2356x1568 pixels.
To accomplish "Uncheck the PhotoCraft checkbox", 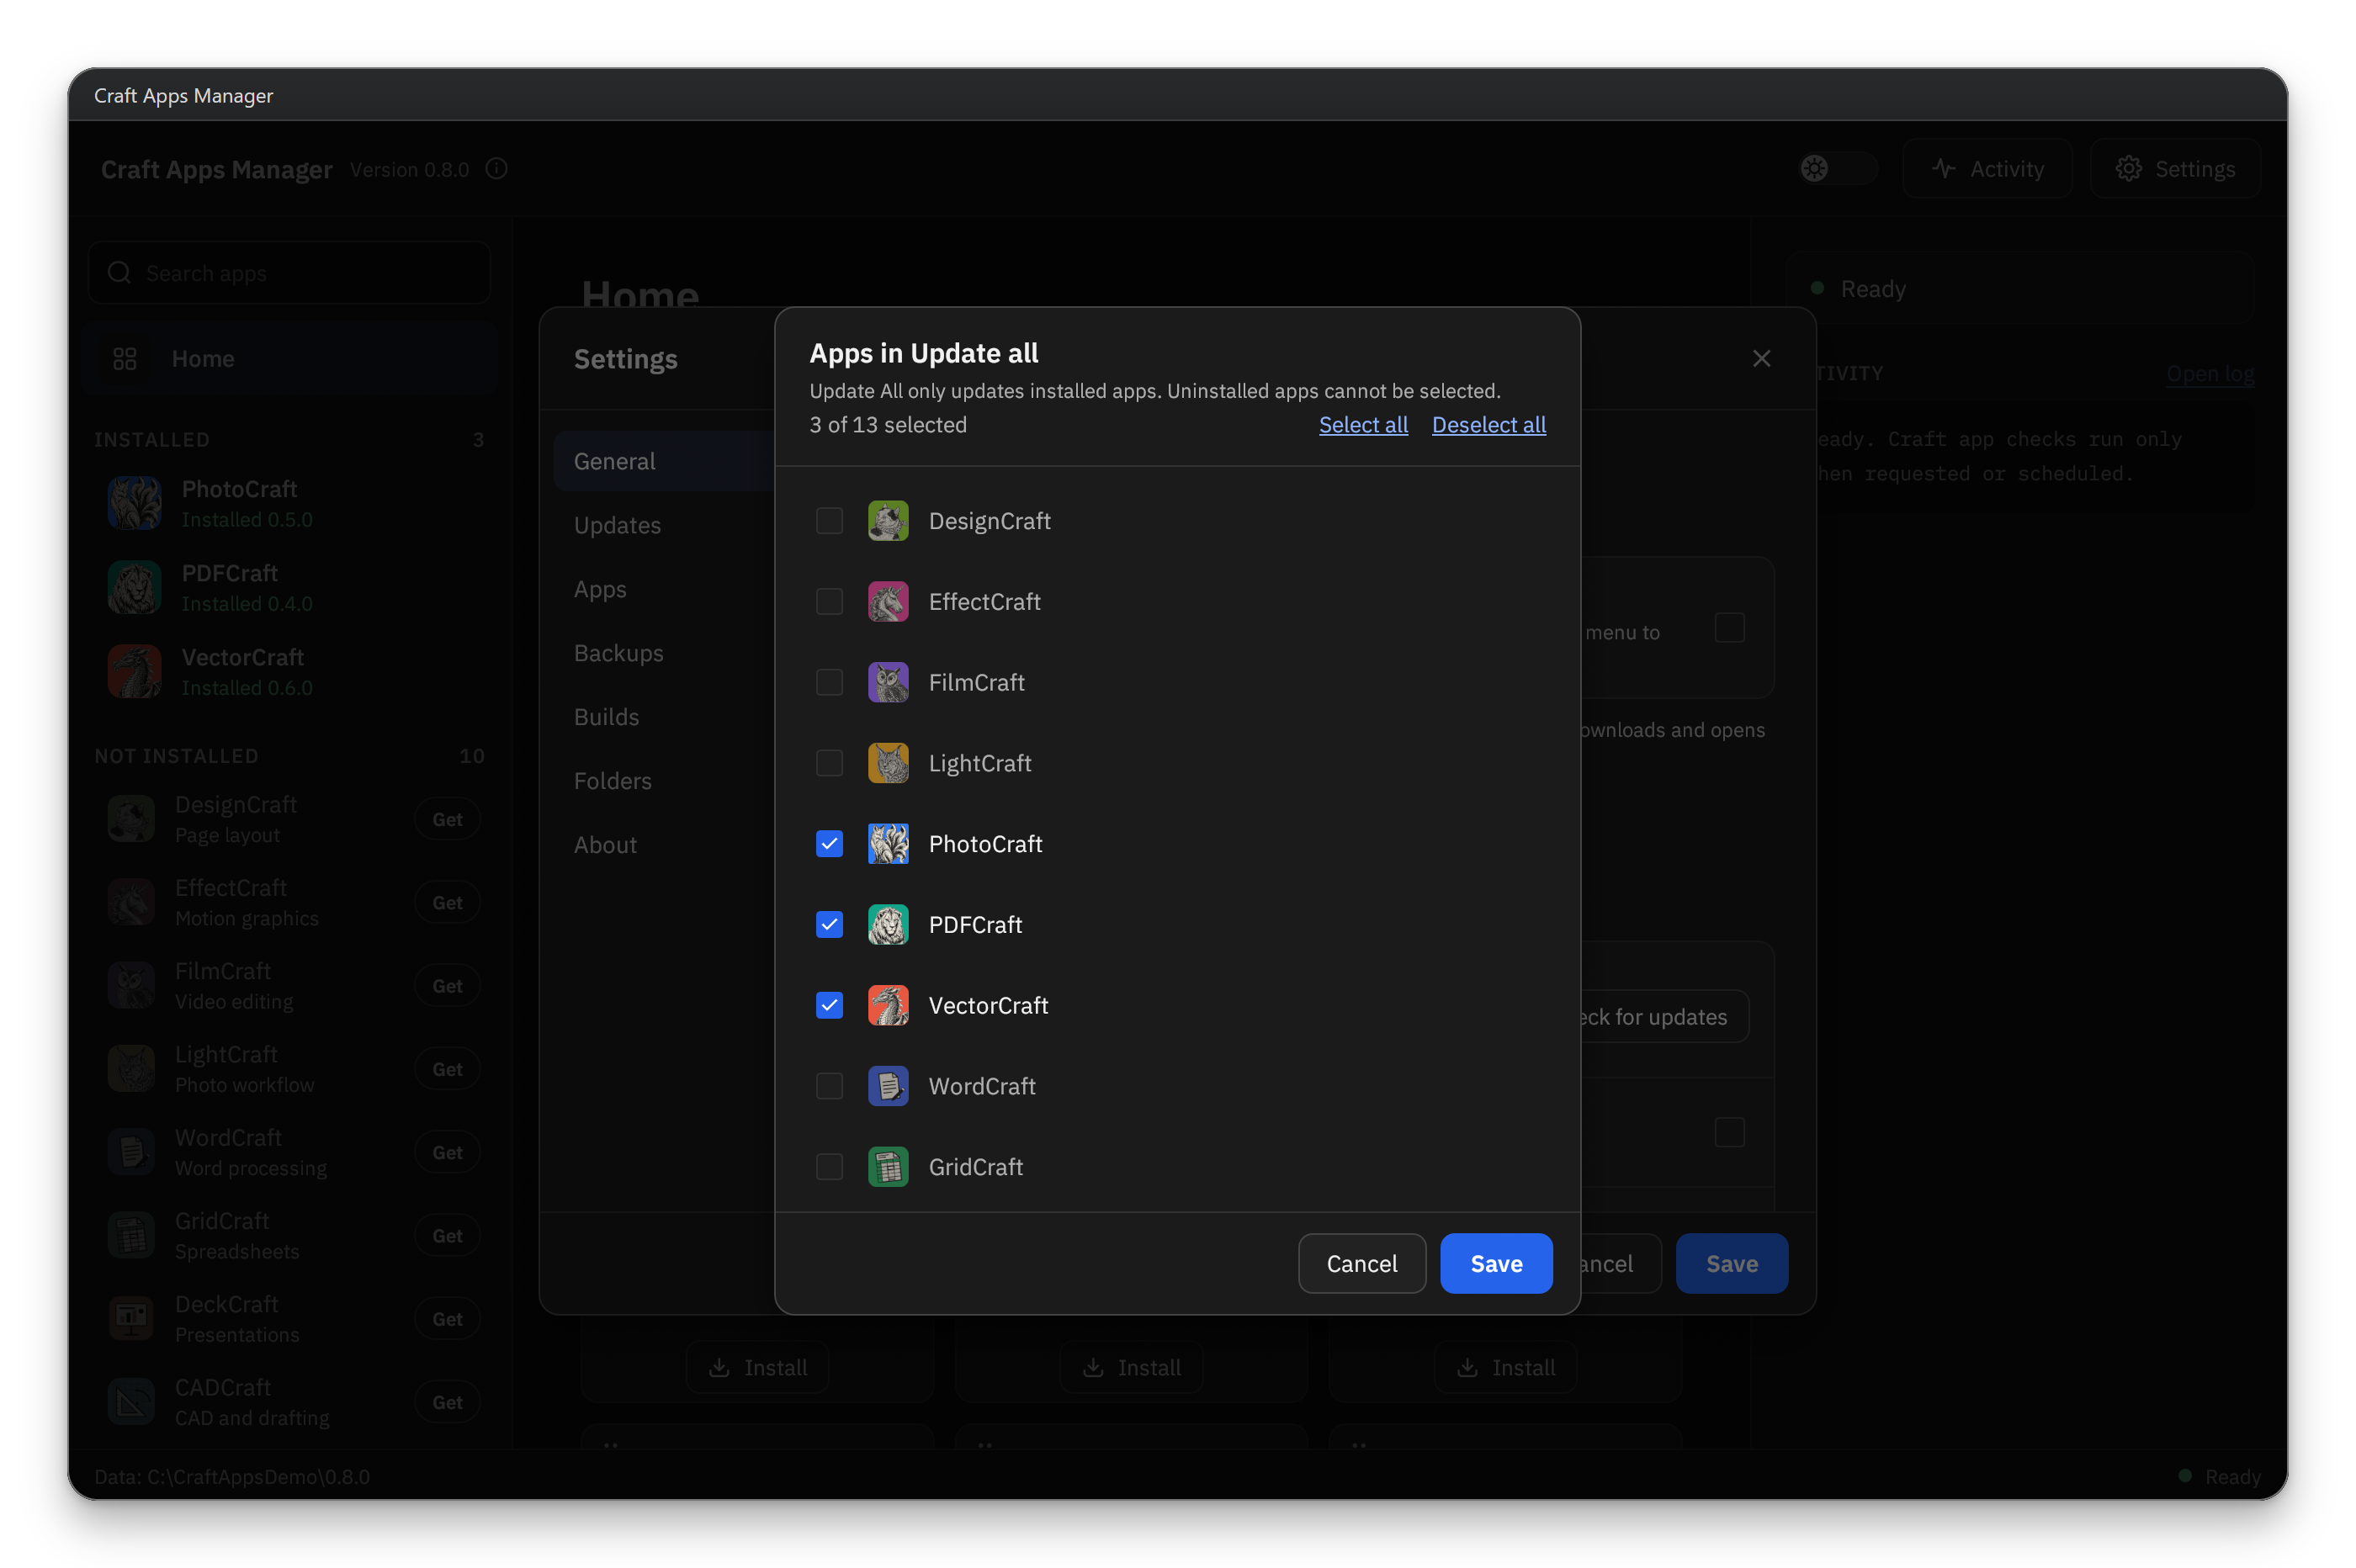I will tap(829, 844).
